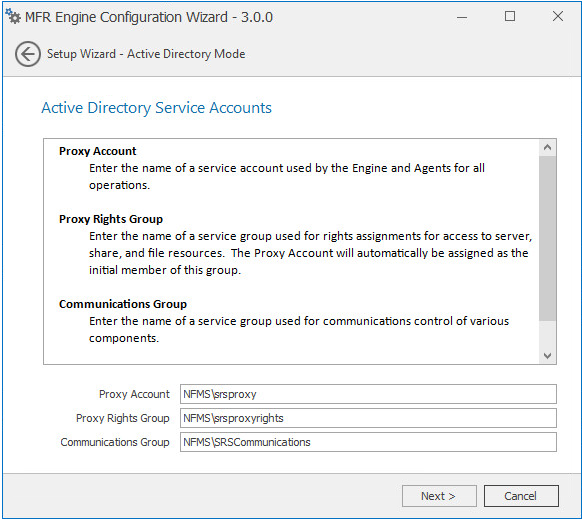Click the Active Directory Service Accounts heading
The width and height of the screenshot is (584, 521).
(156, 108)
